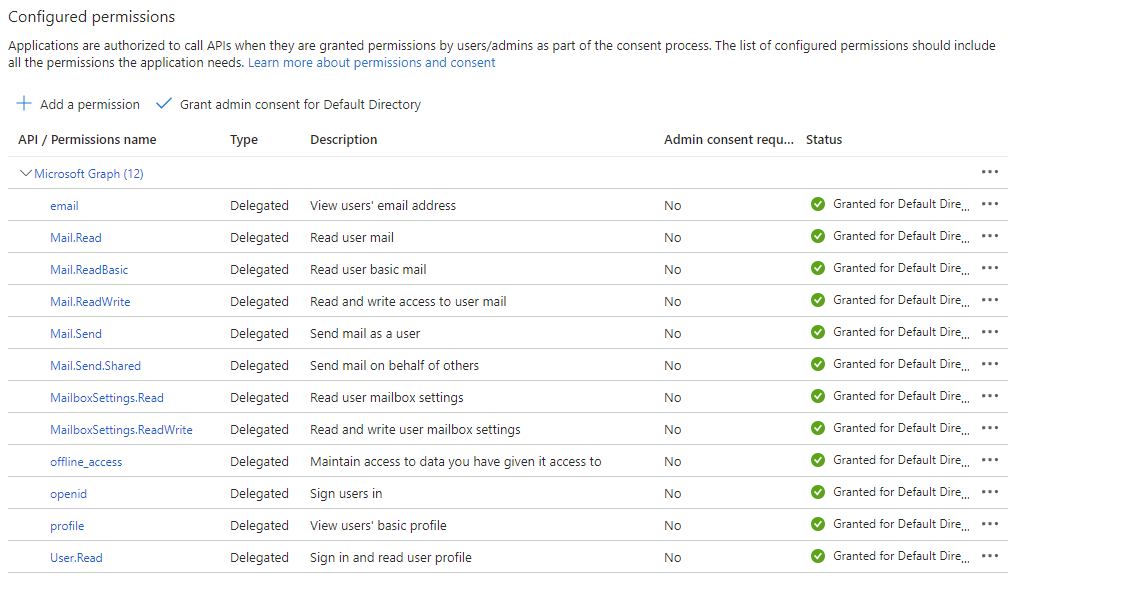
Task: Click the 'View users' email address' description
Action: click(383, 205)
